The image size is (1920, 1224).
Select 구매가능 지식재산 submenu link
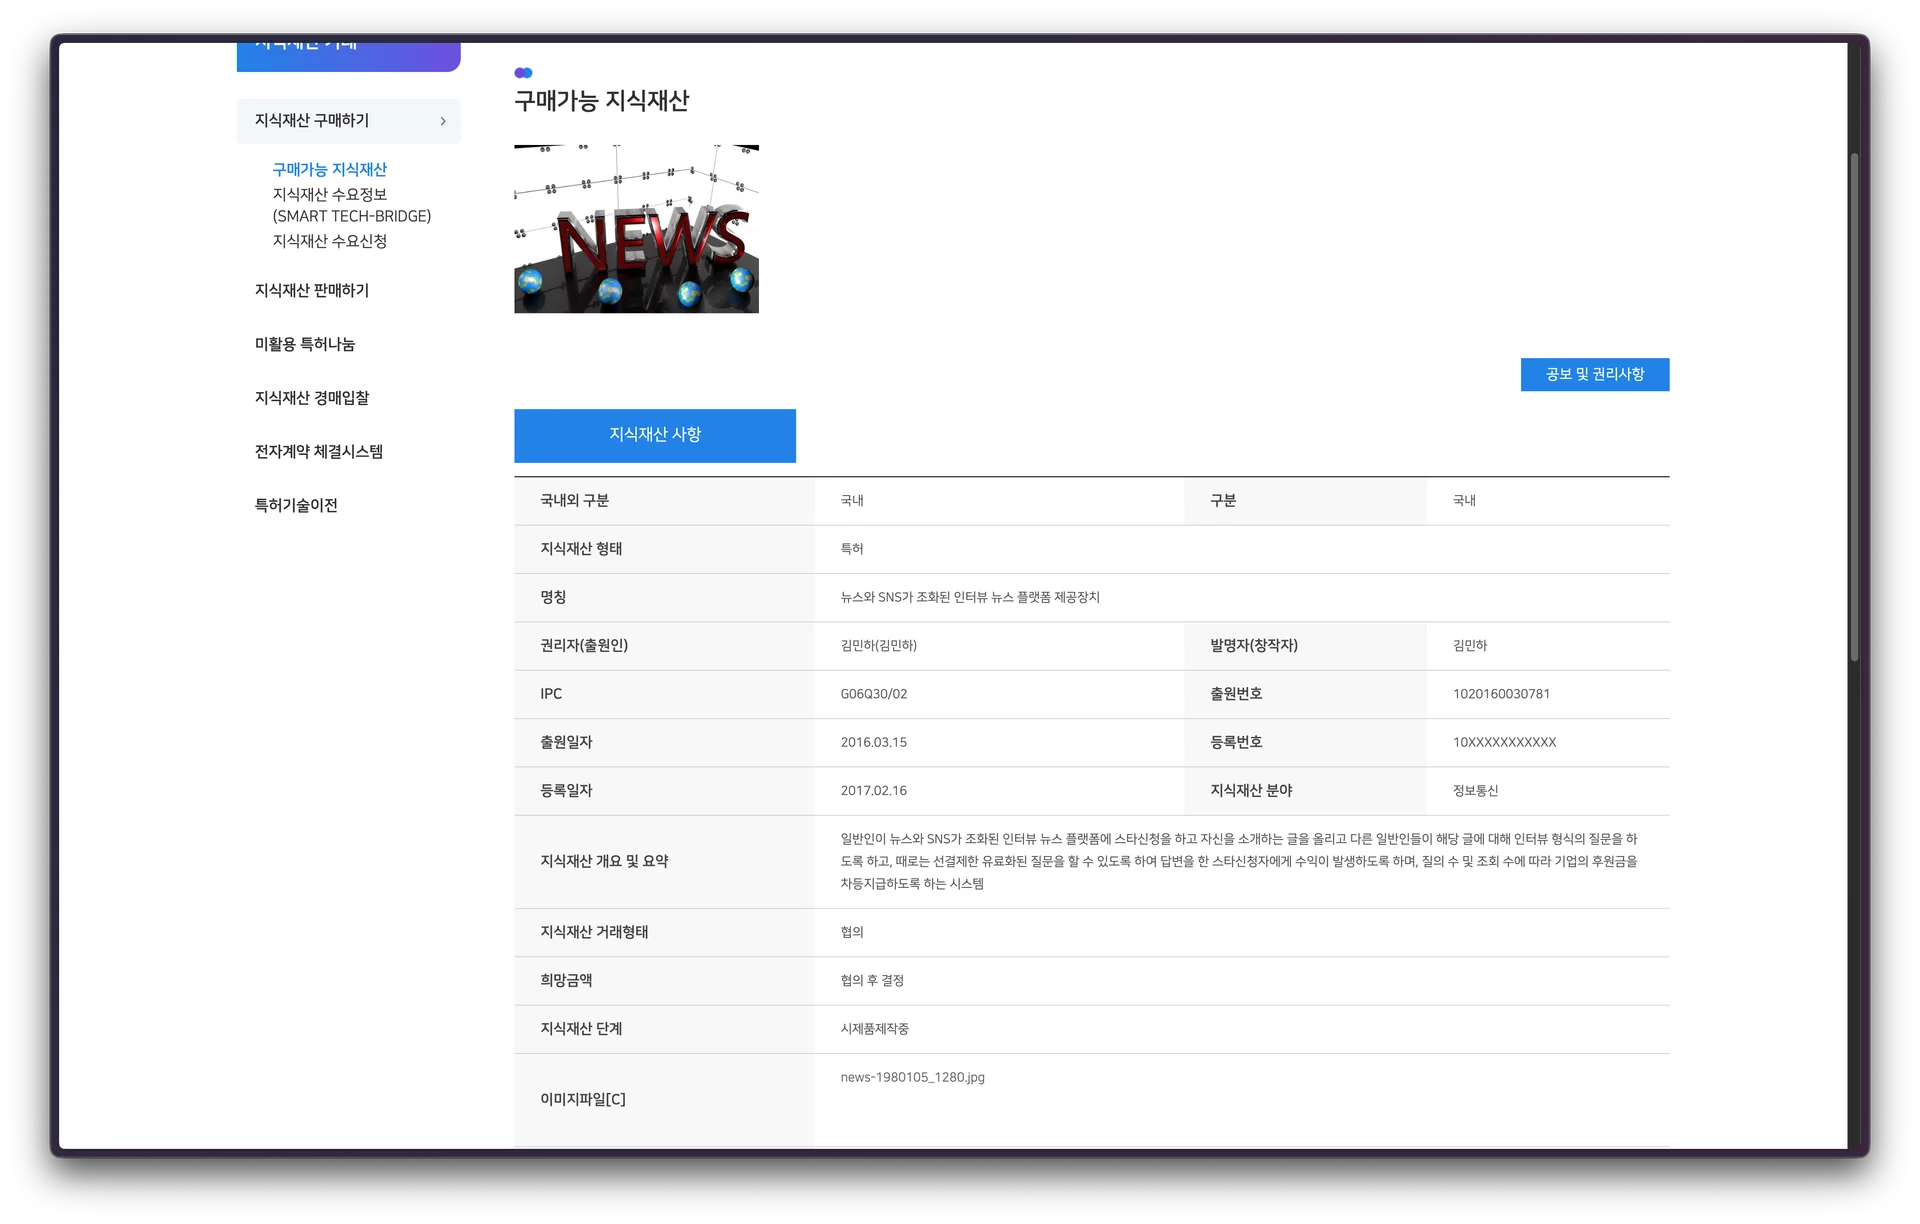[x=329, y=170]
